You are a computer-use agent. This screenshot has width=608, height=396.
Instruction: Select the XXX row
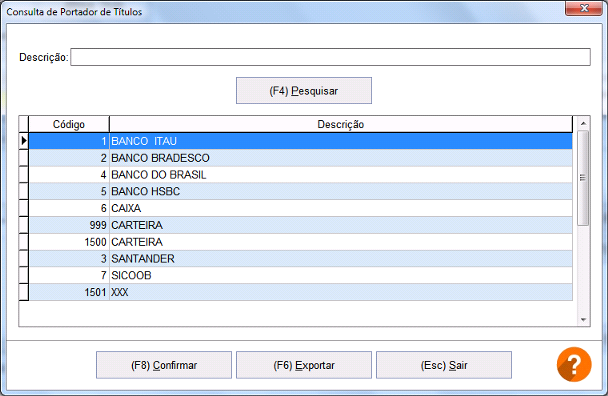[301, 292]
